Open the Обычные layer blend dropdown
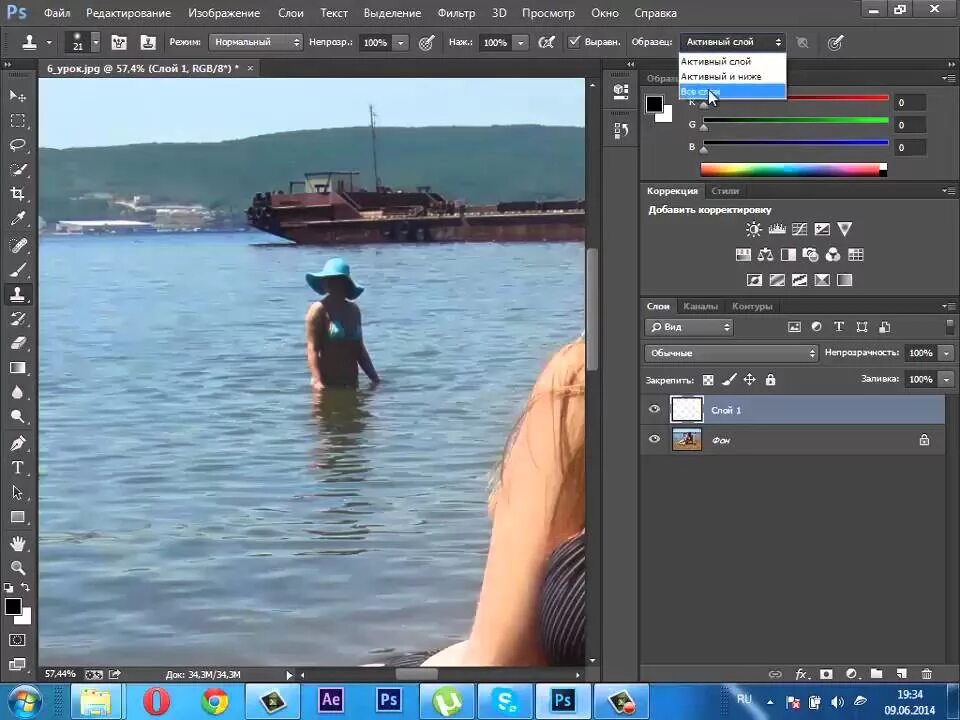 731,353
